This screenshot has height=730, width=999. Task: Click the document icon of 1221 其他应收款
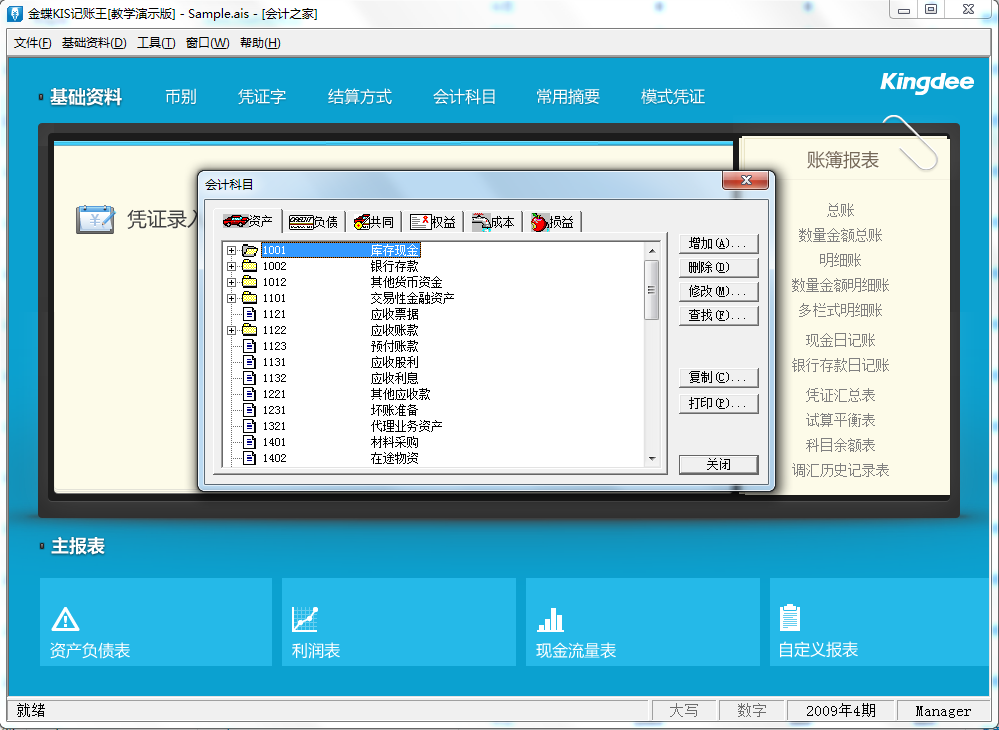tap(250, 394)
